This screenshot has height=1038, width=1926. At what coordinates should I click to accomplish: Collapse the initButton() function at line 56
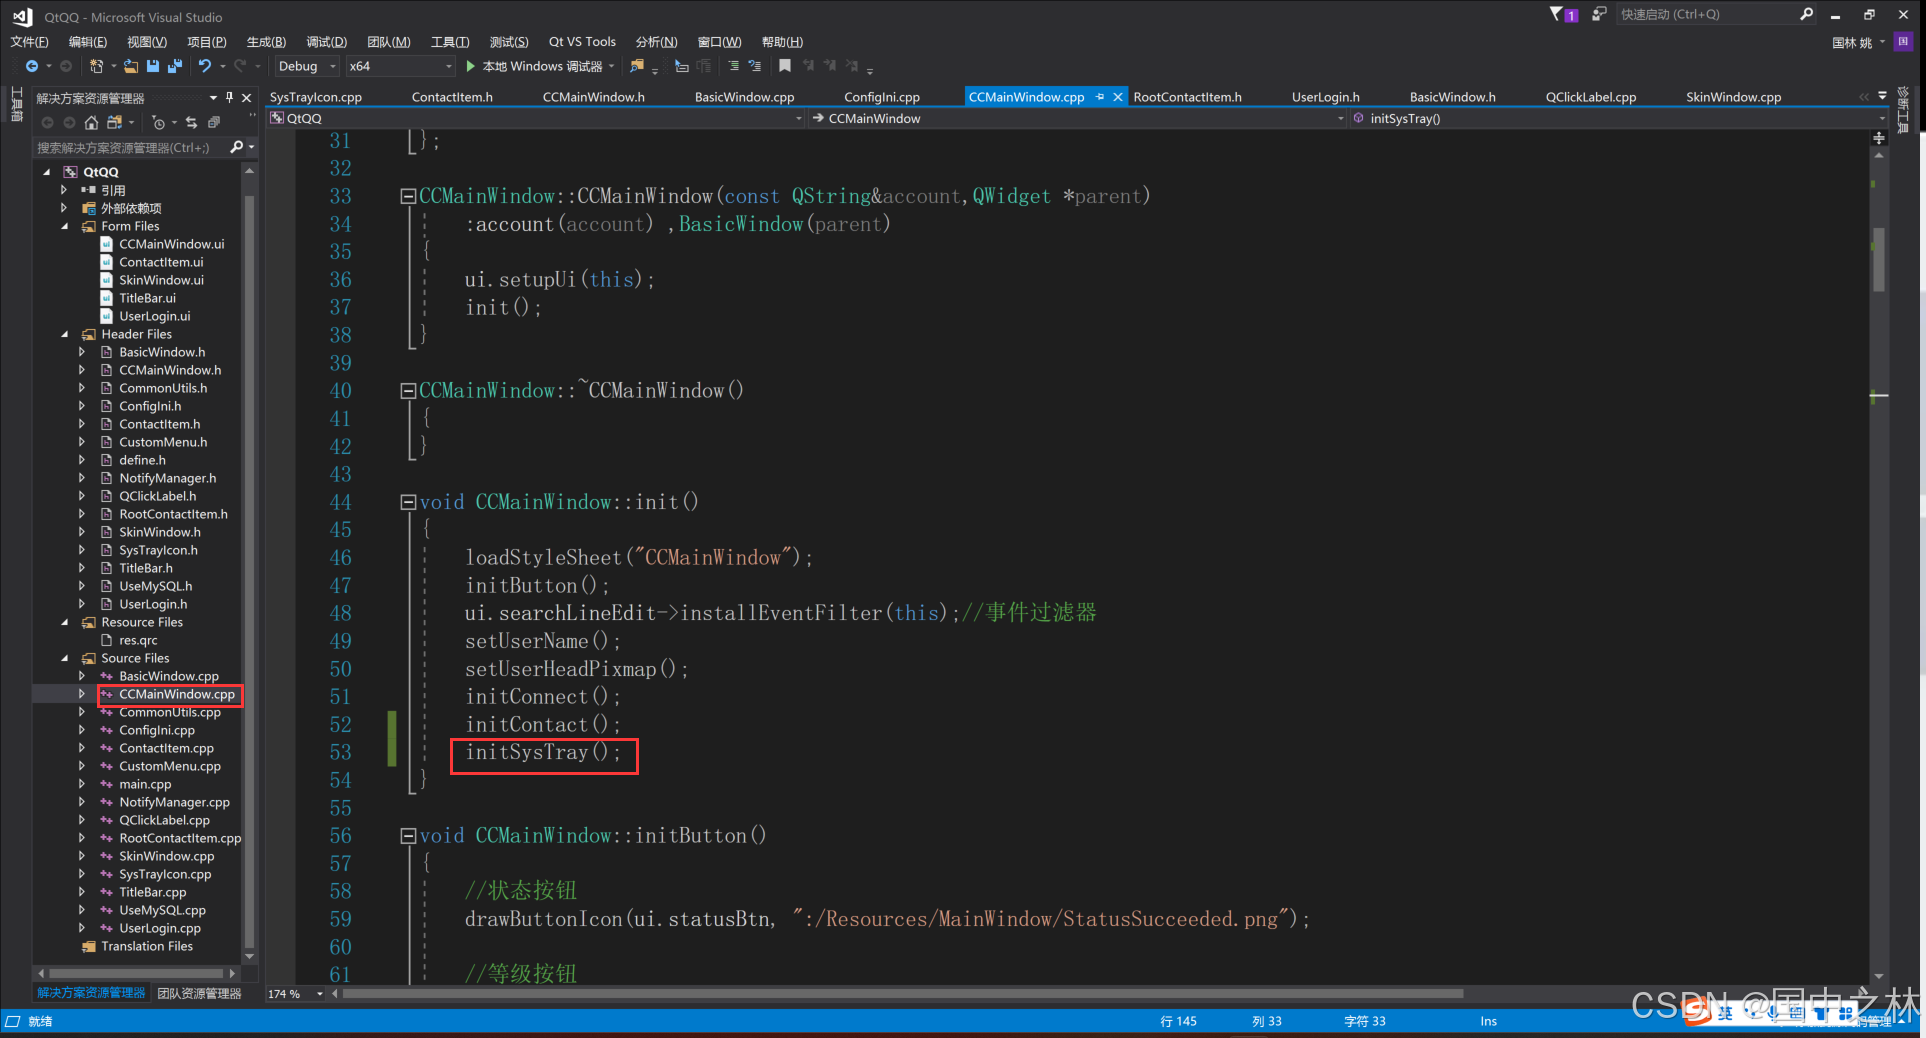point(408,836)
